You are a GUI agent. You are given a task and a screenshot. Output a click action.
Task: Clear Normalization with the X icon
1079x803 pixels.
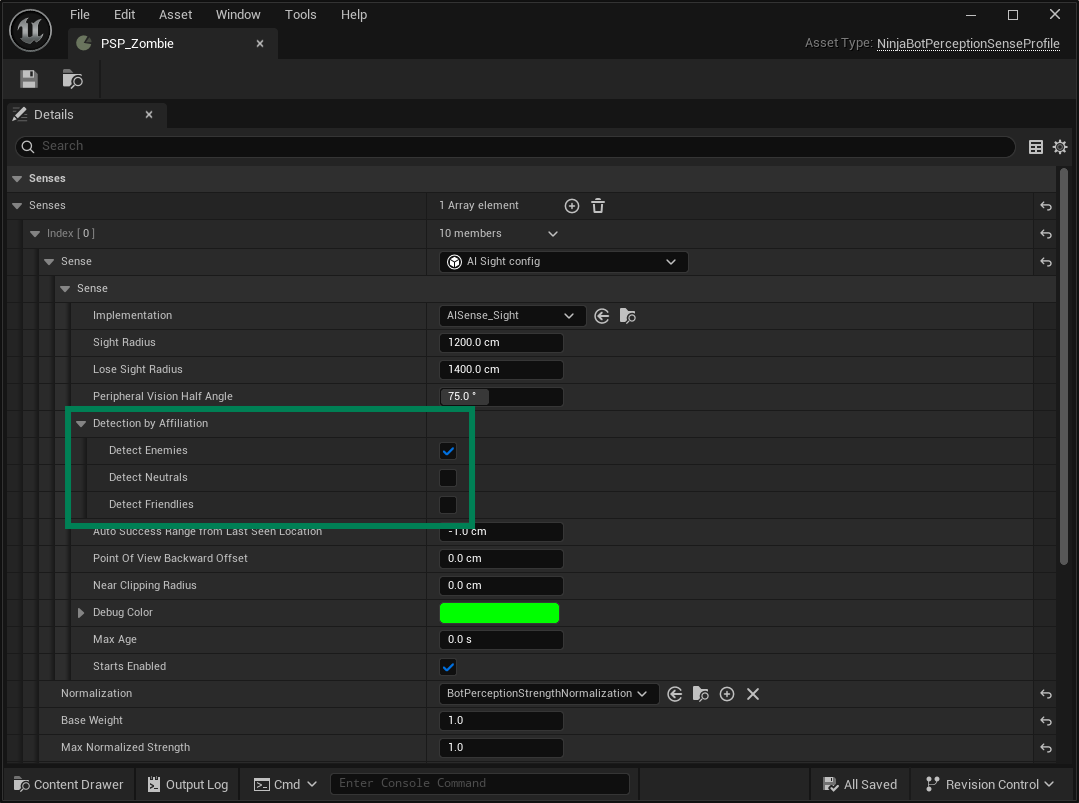pos(753,693)
